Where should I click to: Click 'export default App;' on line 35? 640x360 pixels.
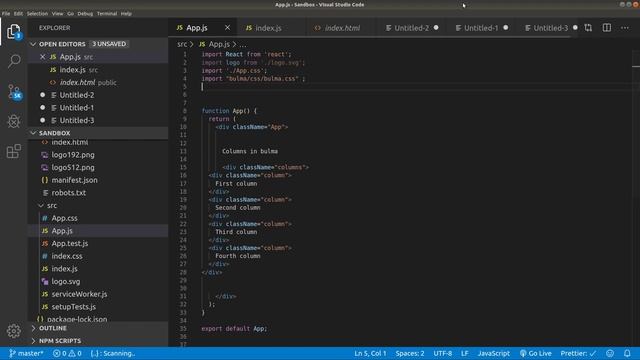tap(234, 328)
